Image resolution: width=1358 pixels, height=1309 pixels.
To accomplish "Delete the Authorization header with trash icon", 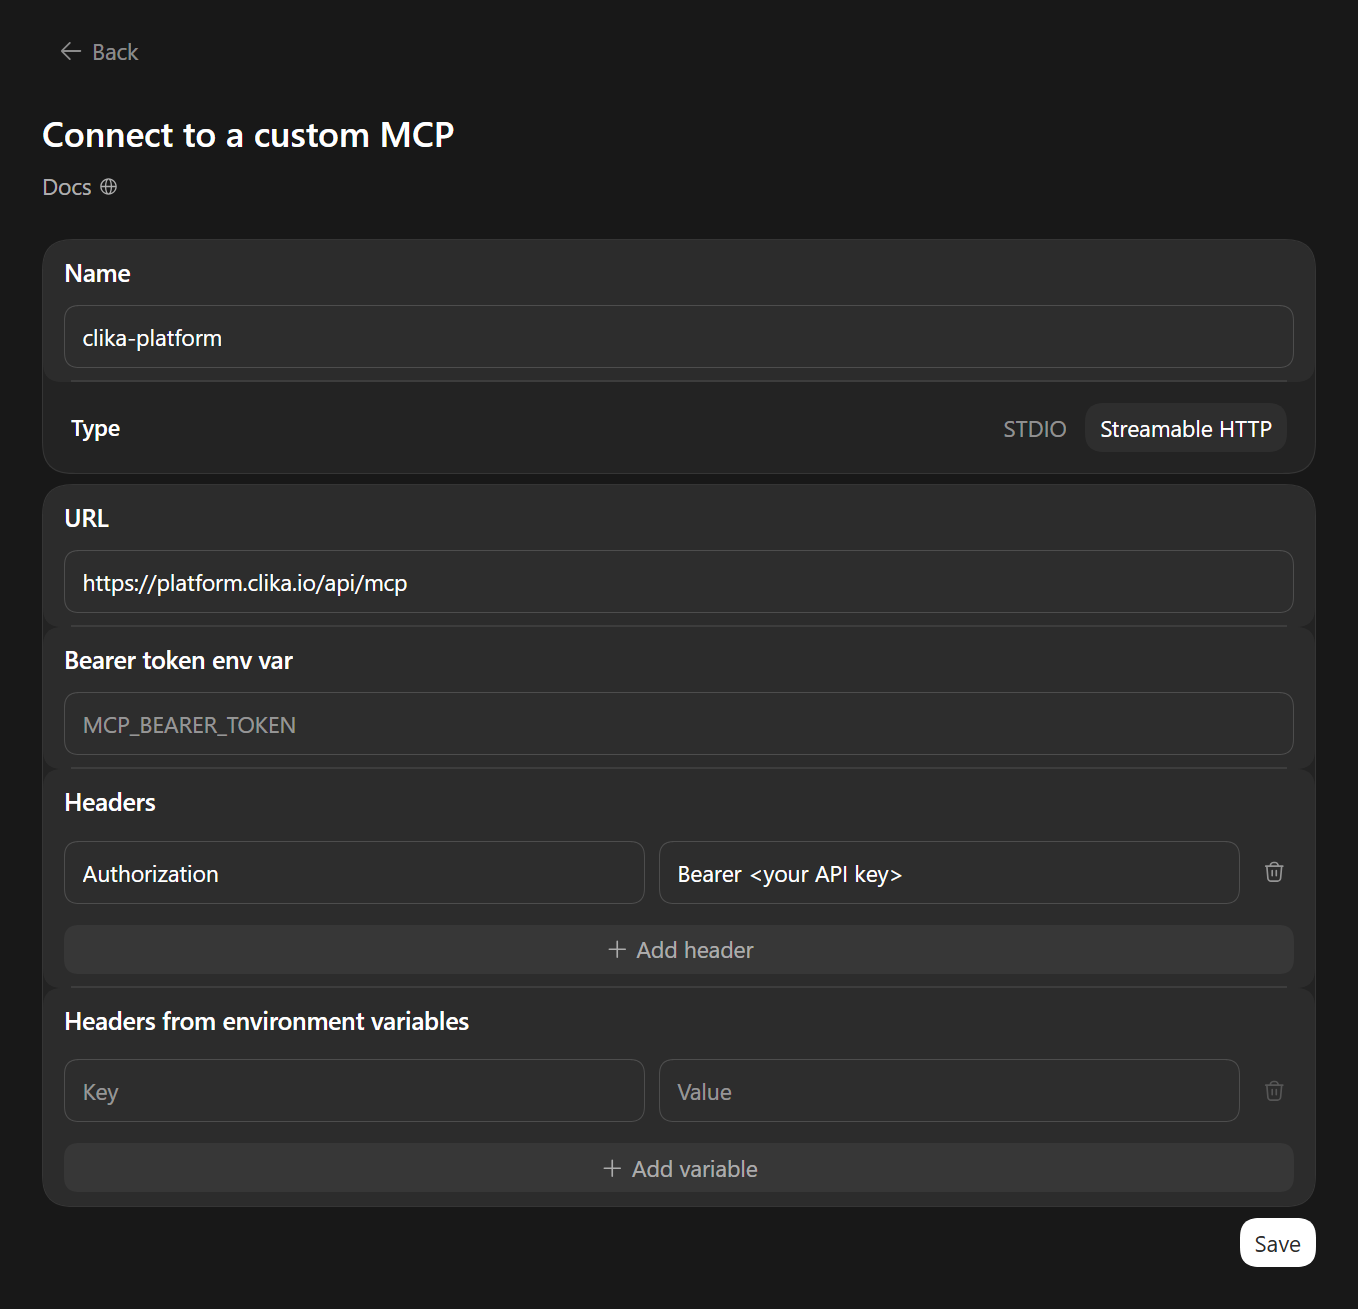I will tap(1274, 872).
